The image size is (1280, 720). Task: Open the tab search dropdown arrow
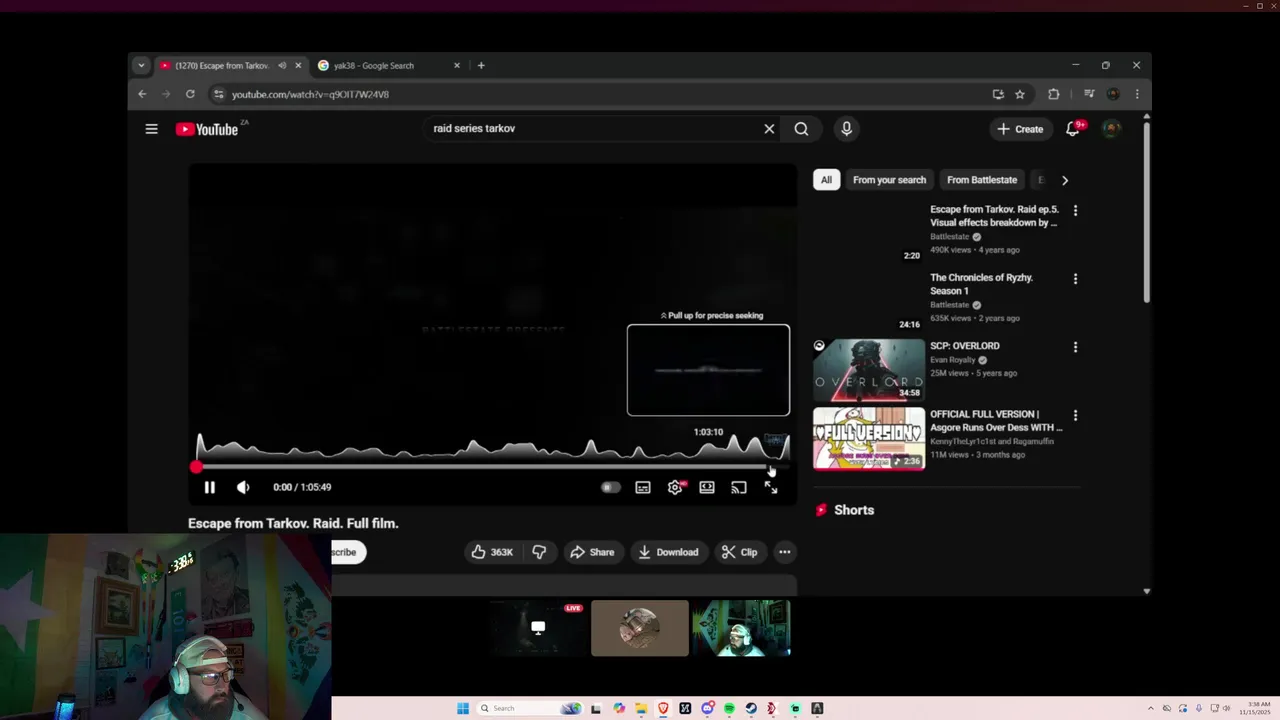point(141,66)
